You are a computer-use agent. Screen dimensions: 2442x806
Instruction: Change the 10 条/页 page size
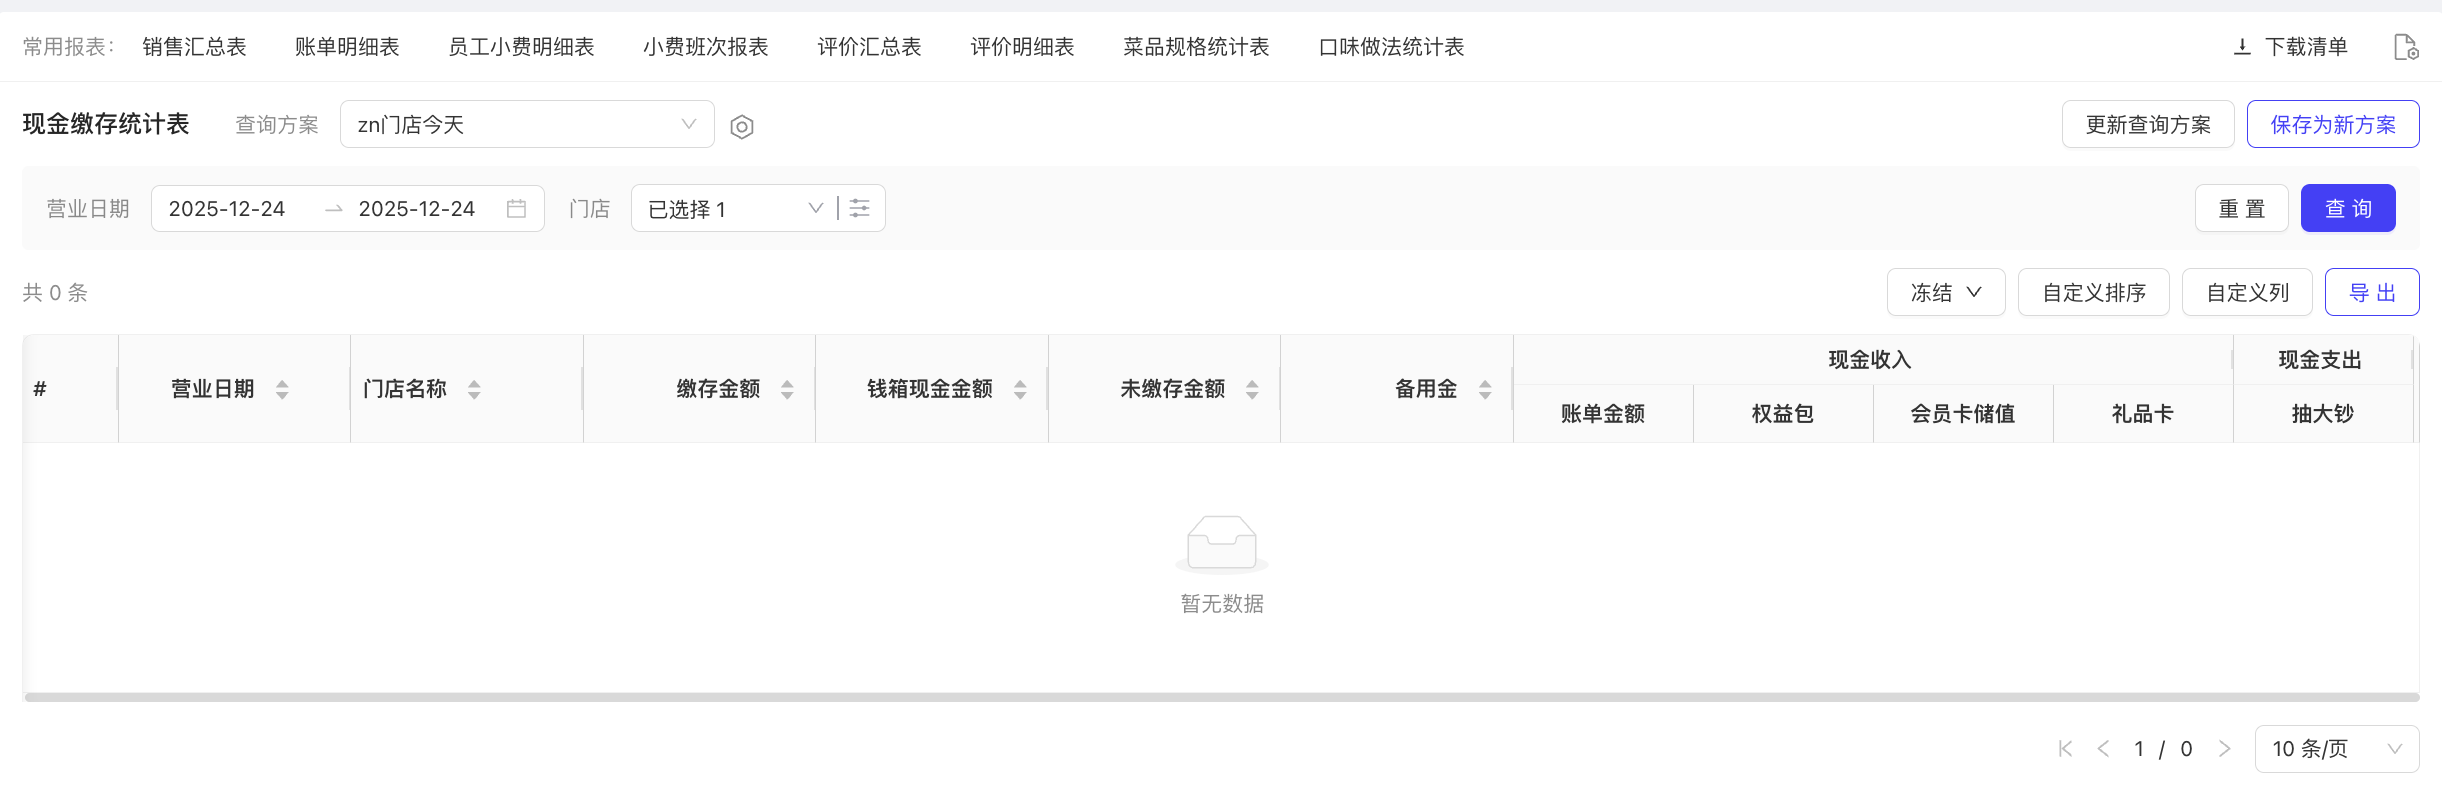[x=2336, y=749]
